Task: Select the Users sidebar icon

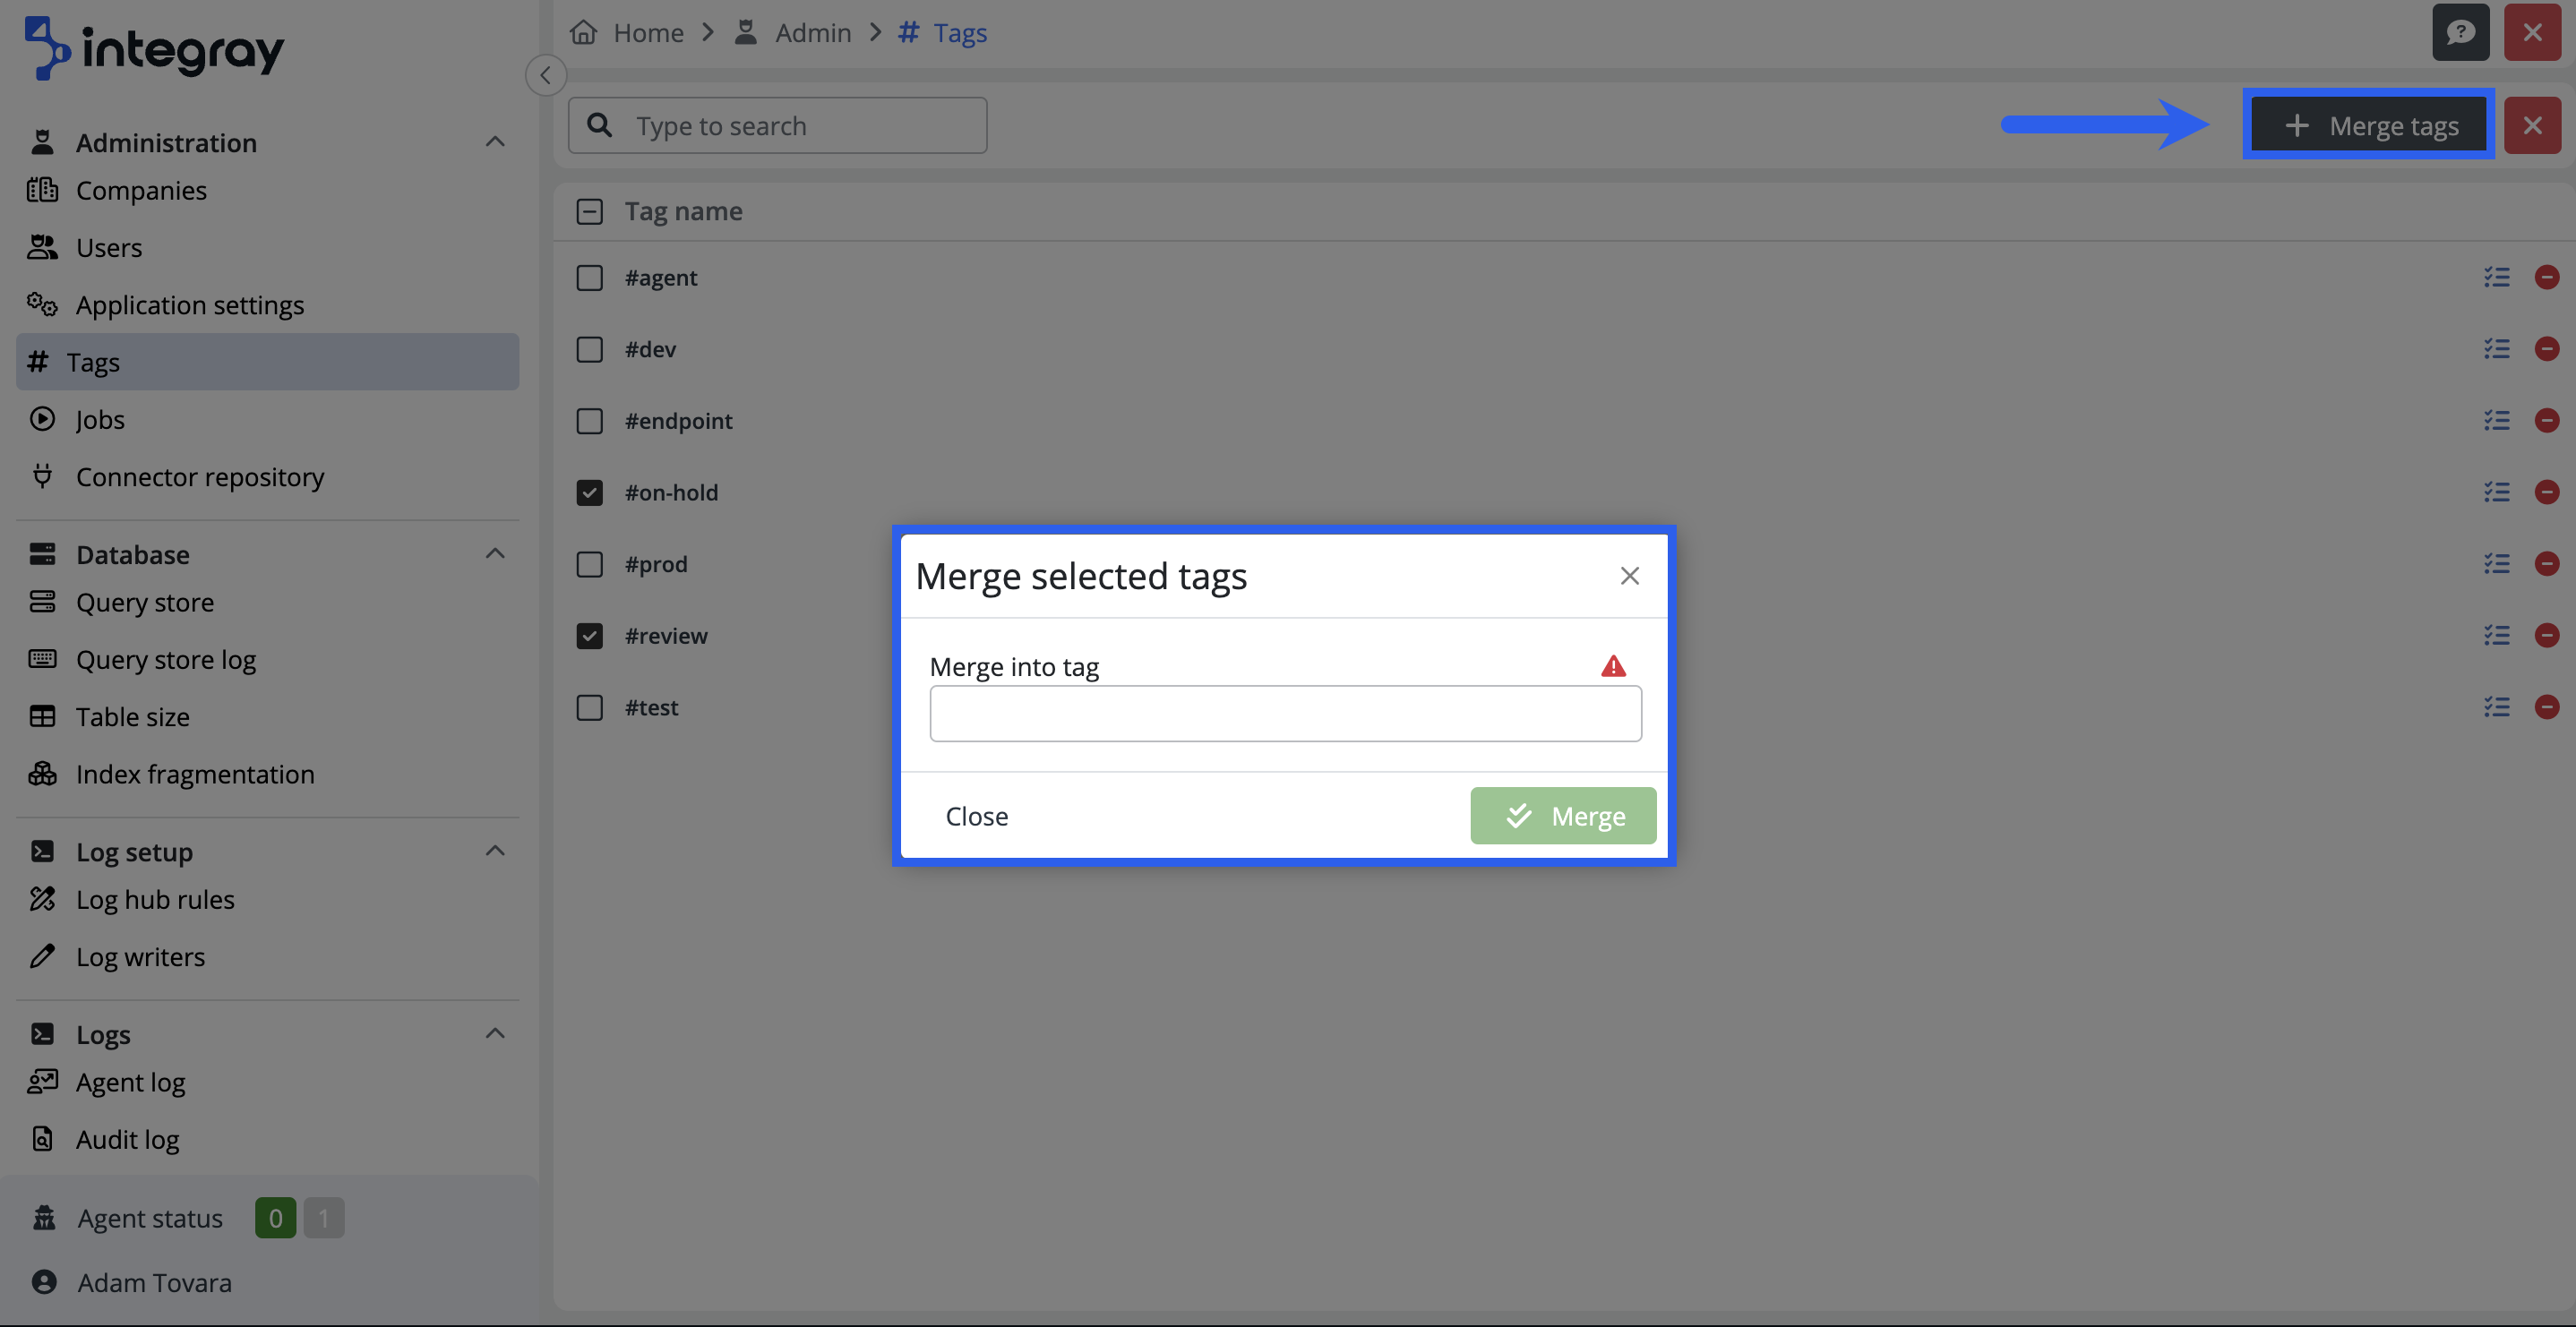Action: [42, 247]
